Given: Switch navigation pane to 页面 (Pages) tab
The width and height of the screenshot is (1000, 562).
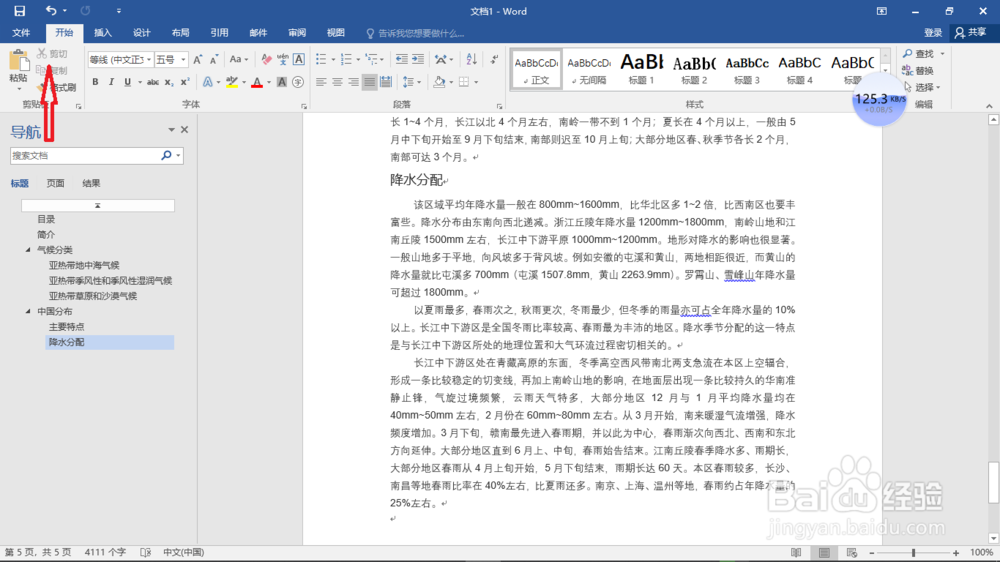Looking at the screenshot, I should click(55, 183).
